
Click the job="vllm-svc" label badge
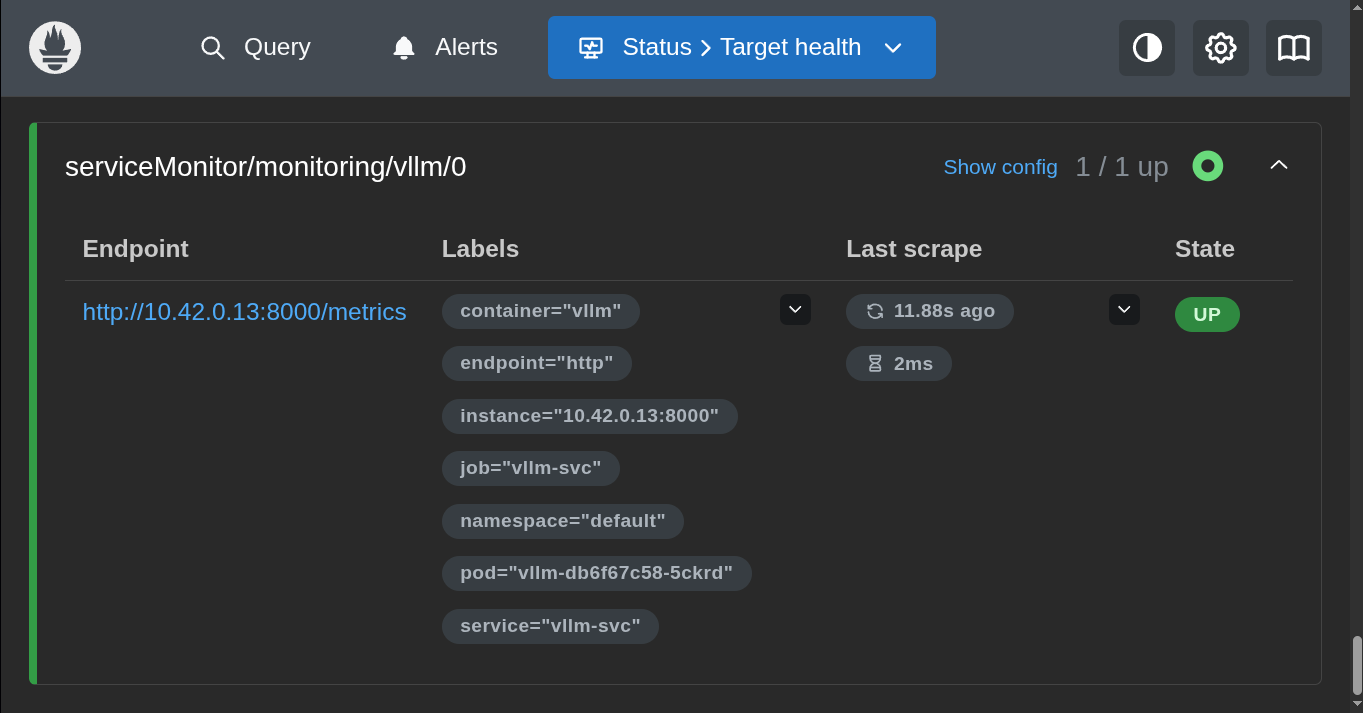pos(531,468)
